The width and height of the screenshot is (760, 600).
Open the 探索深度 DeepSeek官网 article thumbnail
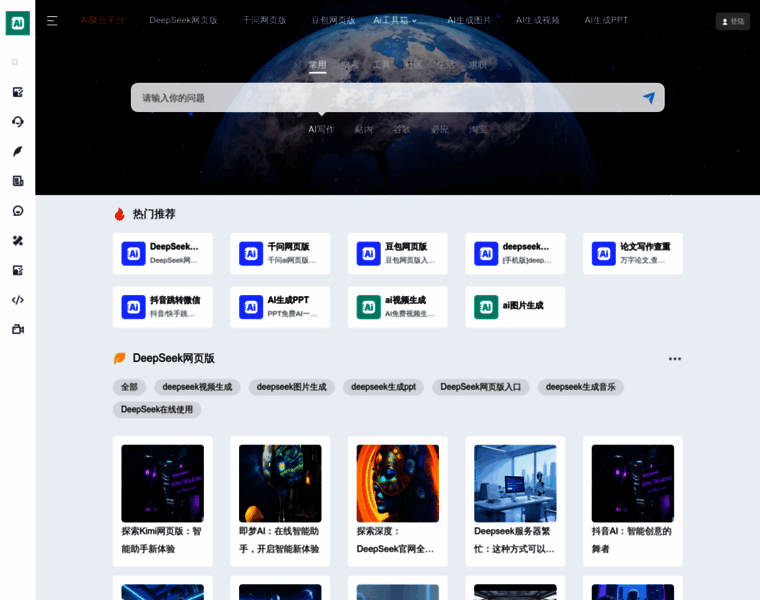click(x=397, y=483)
